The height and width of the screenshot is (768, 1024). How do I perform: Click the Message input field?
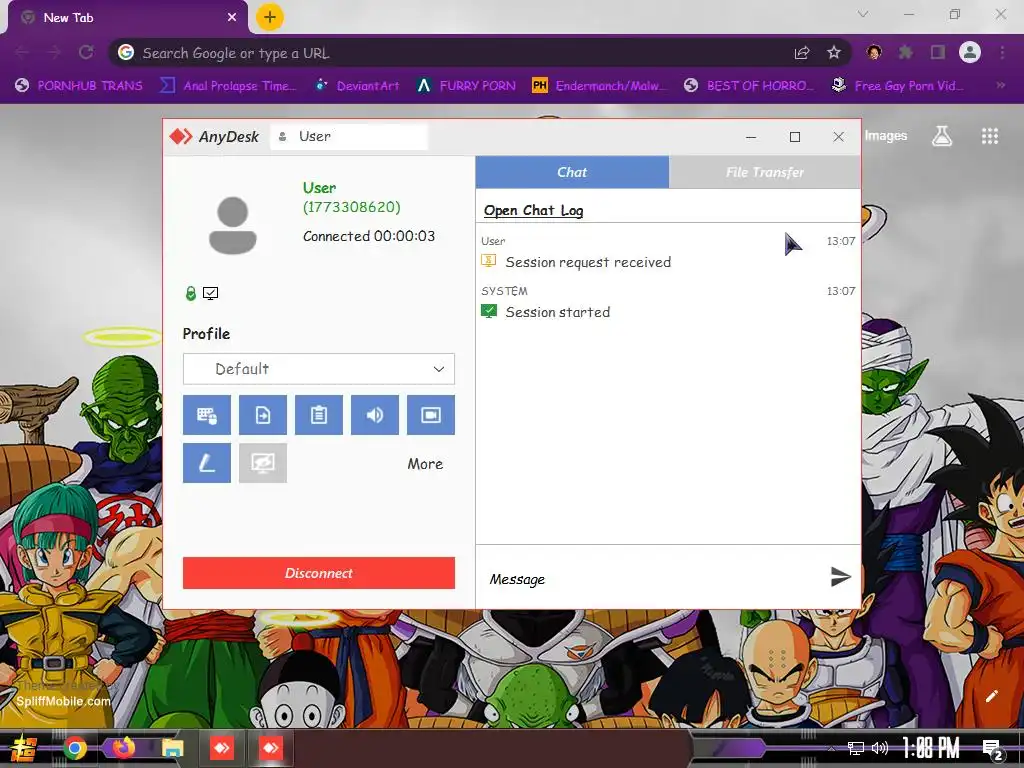pyautogui.click(x=653, y=579)
